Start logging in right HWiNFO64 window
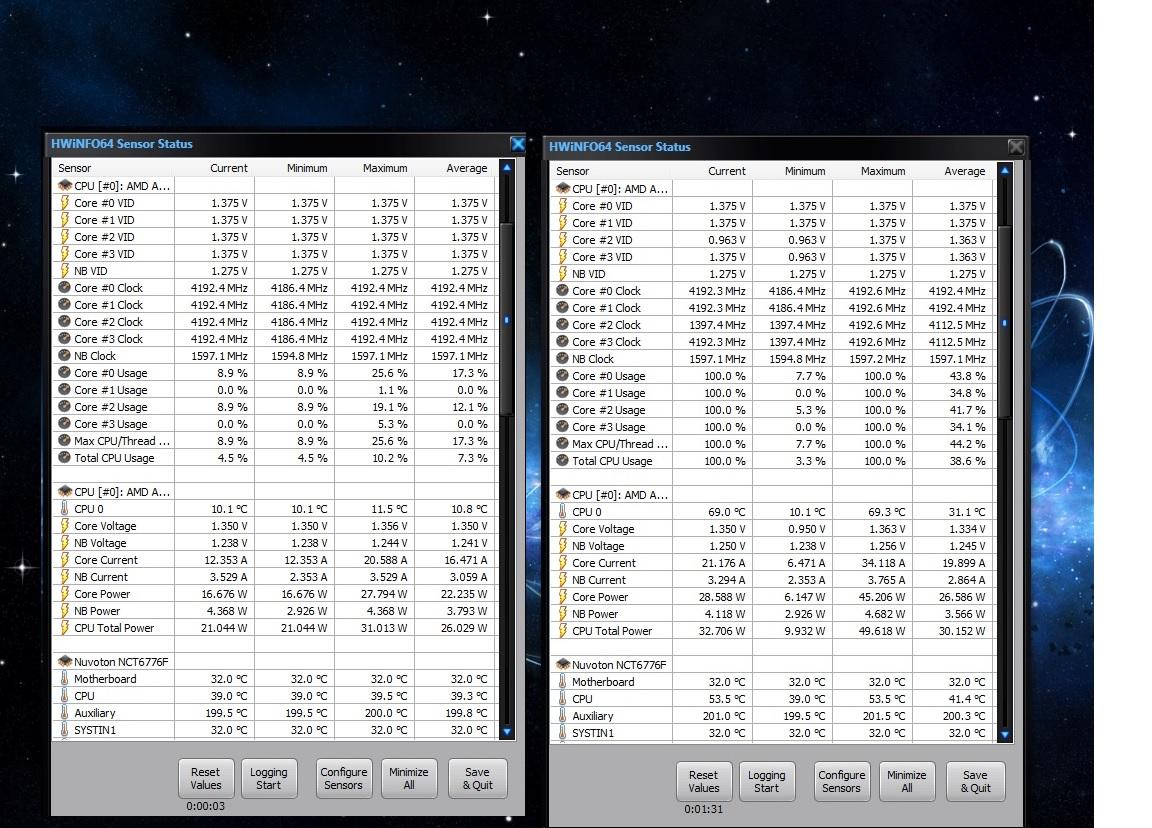This screenshot has height=828, width=1152. click(x=767, y=781)
